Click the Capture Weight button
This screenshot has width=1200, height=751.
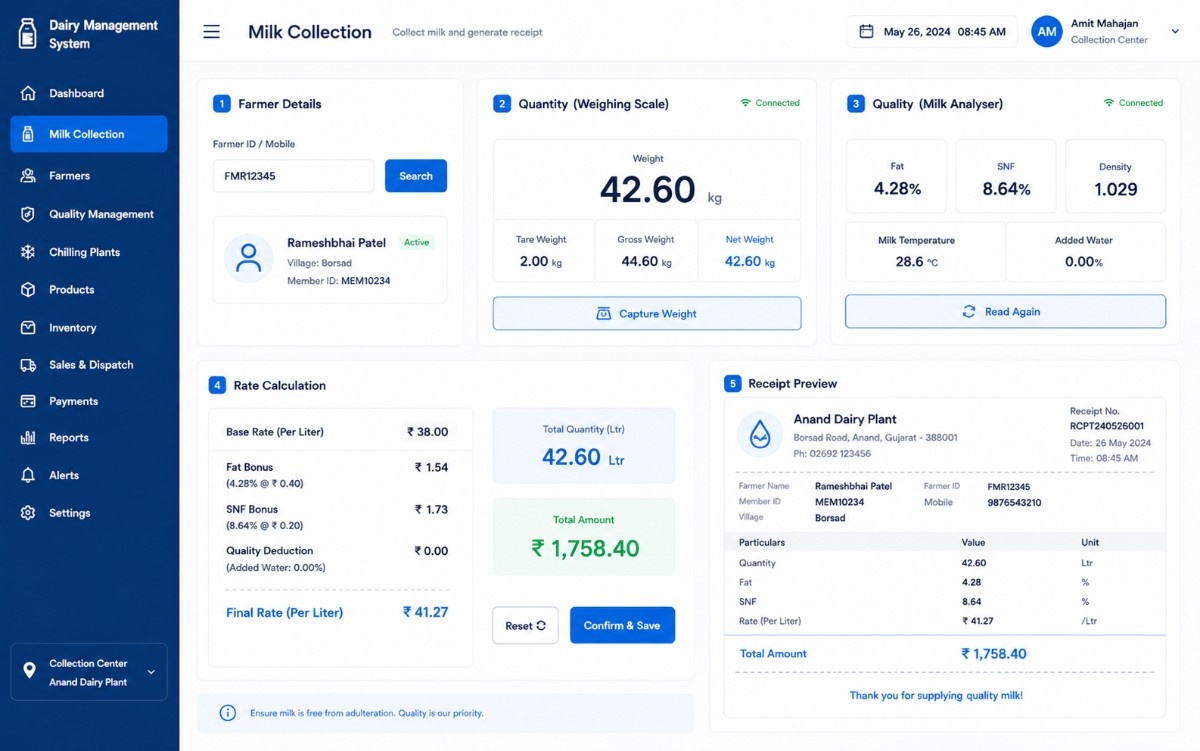(x=647, y=313)
